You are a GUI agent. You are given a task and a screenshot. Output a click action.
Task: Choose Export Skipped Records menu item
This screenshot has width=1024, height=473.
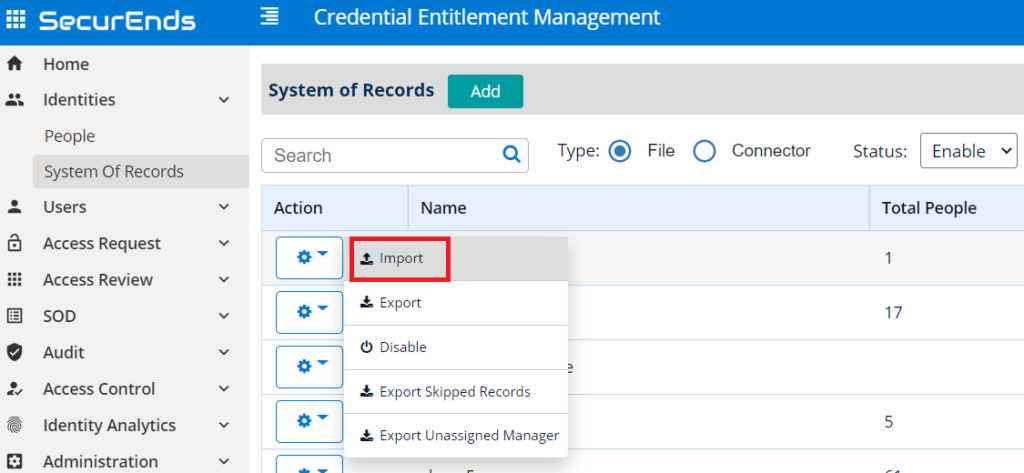pos(456,391)
